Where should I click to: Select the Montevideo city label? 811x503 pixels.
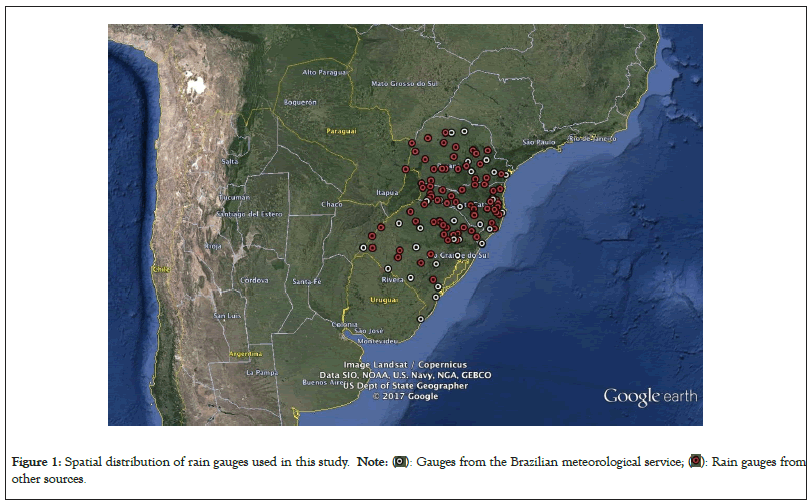[364, 340]
